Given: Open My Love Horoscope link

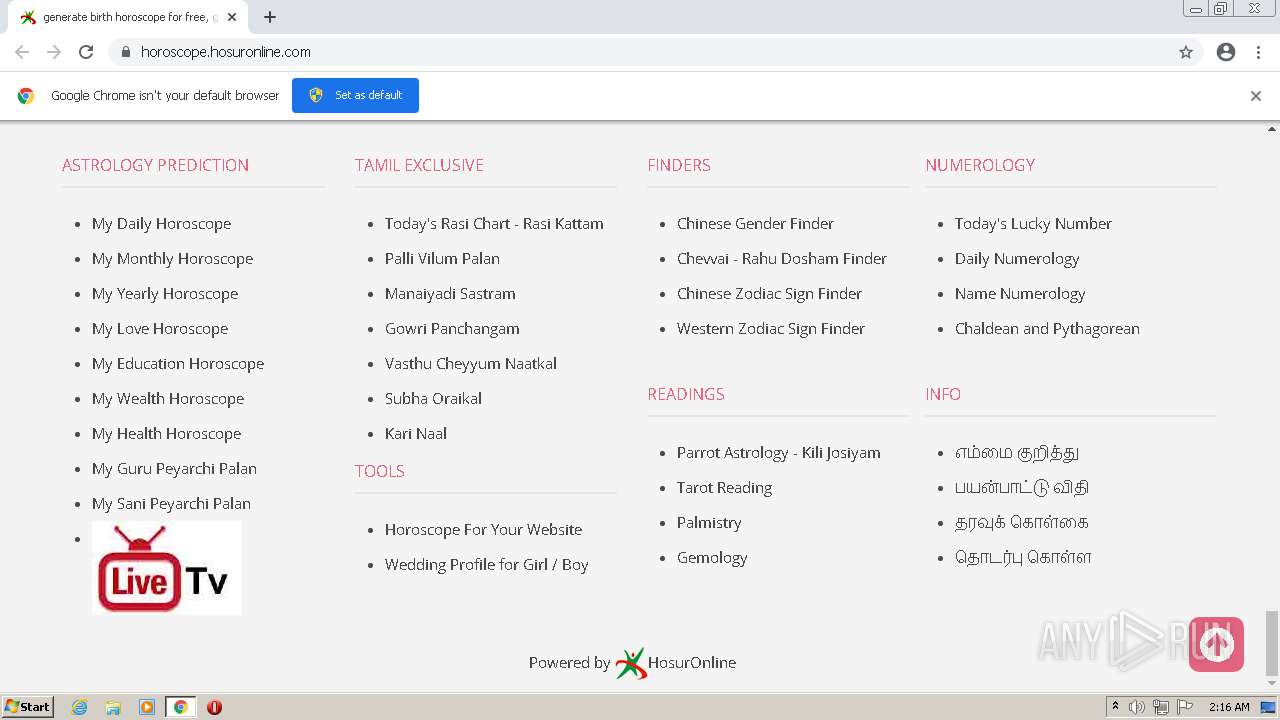Looking at the screenshot, I should coord(160,329).
